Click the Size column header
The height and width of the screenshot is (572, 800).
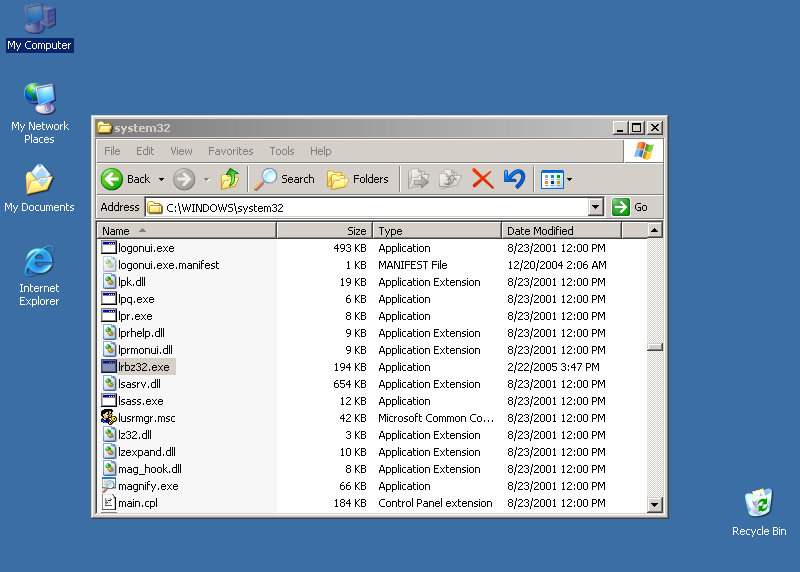pos(324,231)
